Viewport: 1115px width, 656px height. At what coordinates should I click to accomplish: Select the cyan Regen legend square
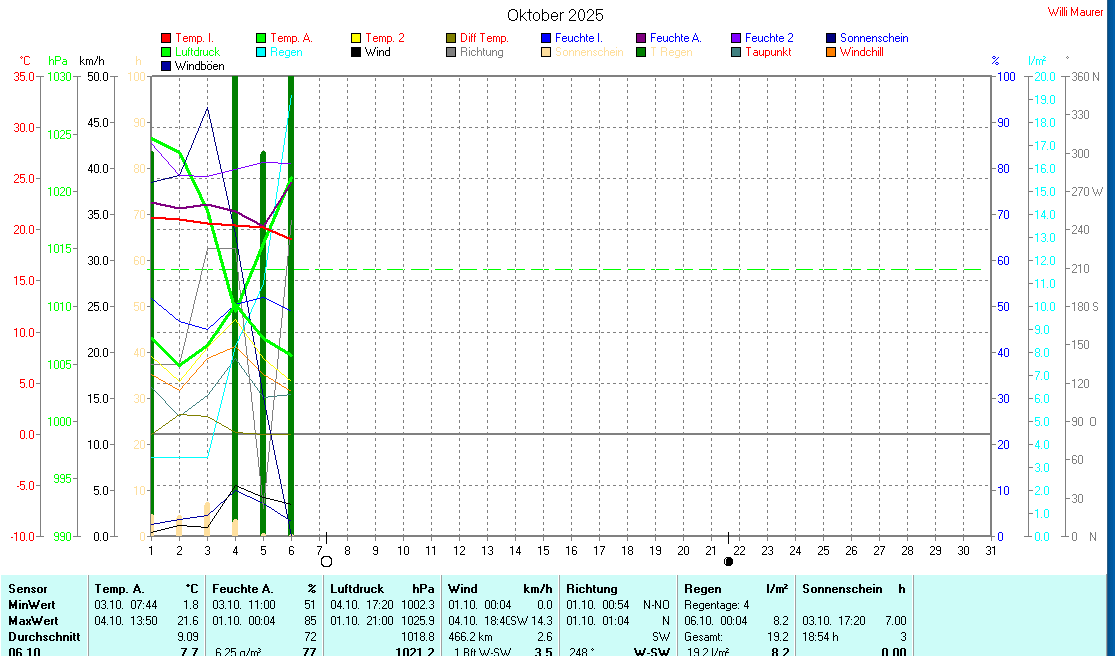[261, 52]
